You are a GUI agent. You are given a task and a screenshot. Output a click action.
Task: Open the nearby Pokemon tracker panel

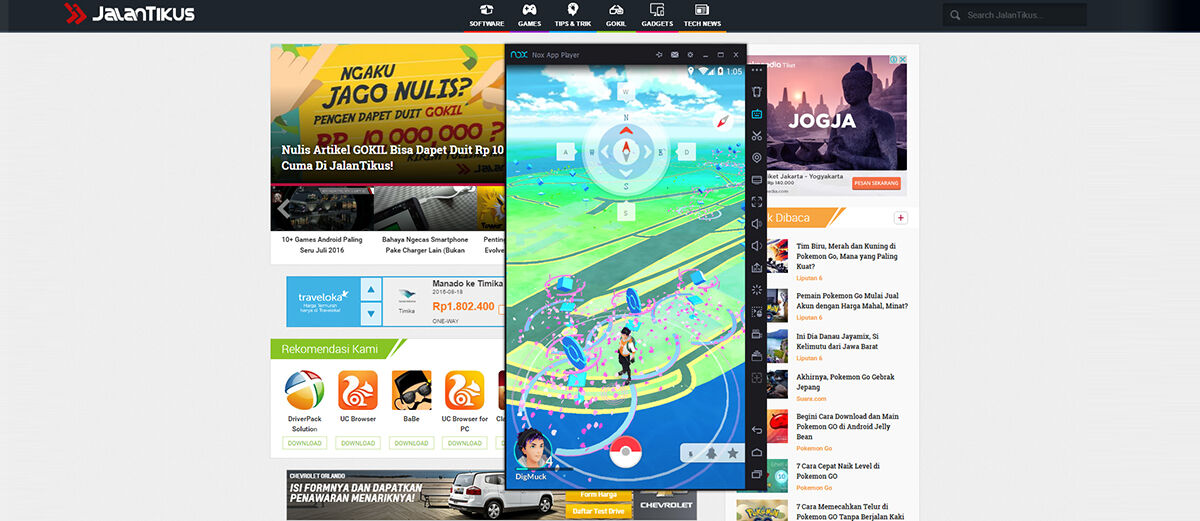(713, 453)
